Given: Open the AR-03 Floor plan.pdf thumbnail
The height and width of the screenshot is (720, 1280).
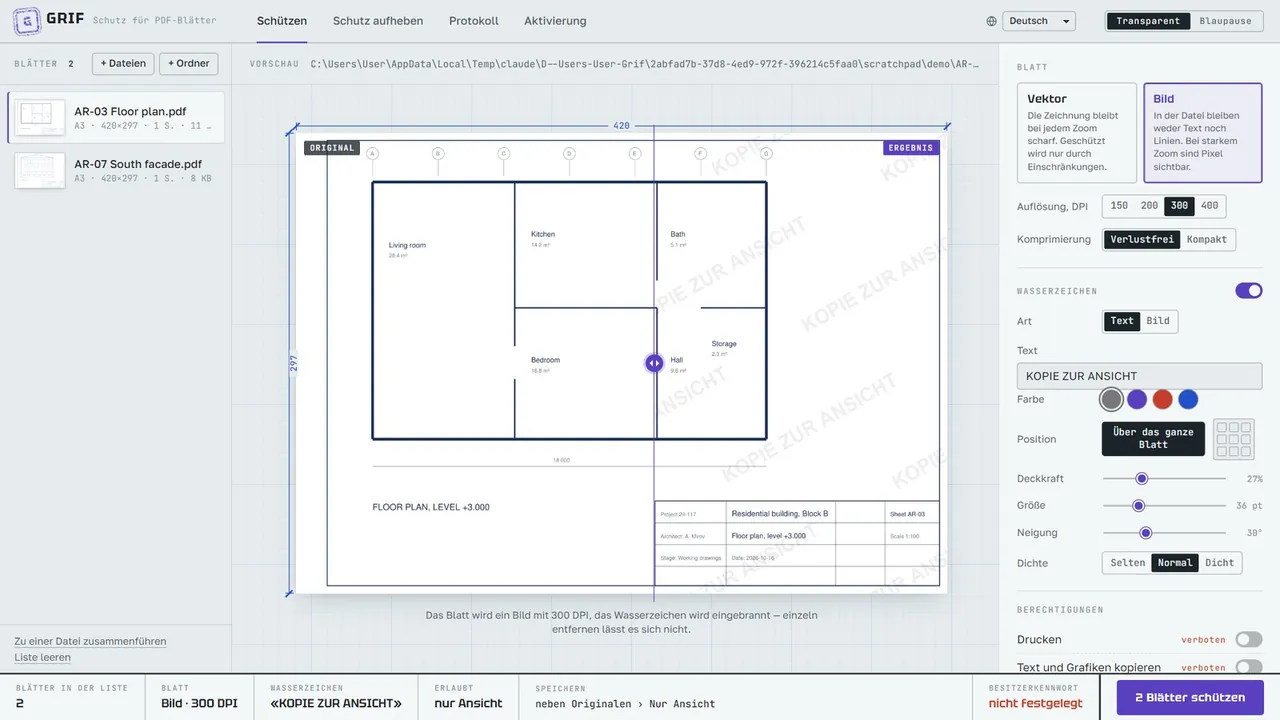Looking at the screenshot, I should (x=41, y=117).
